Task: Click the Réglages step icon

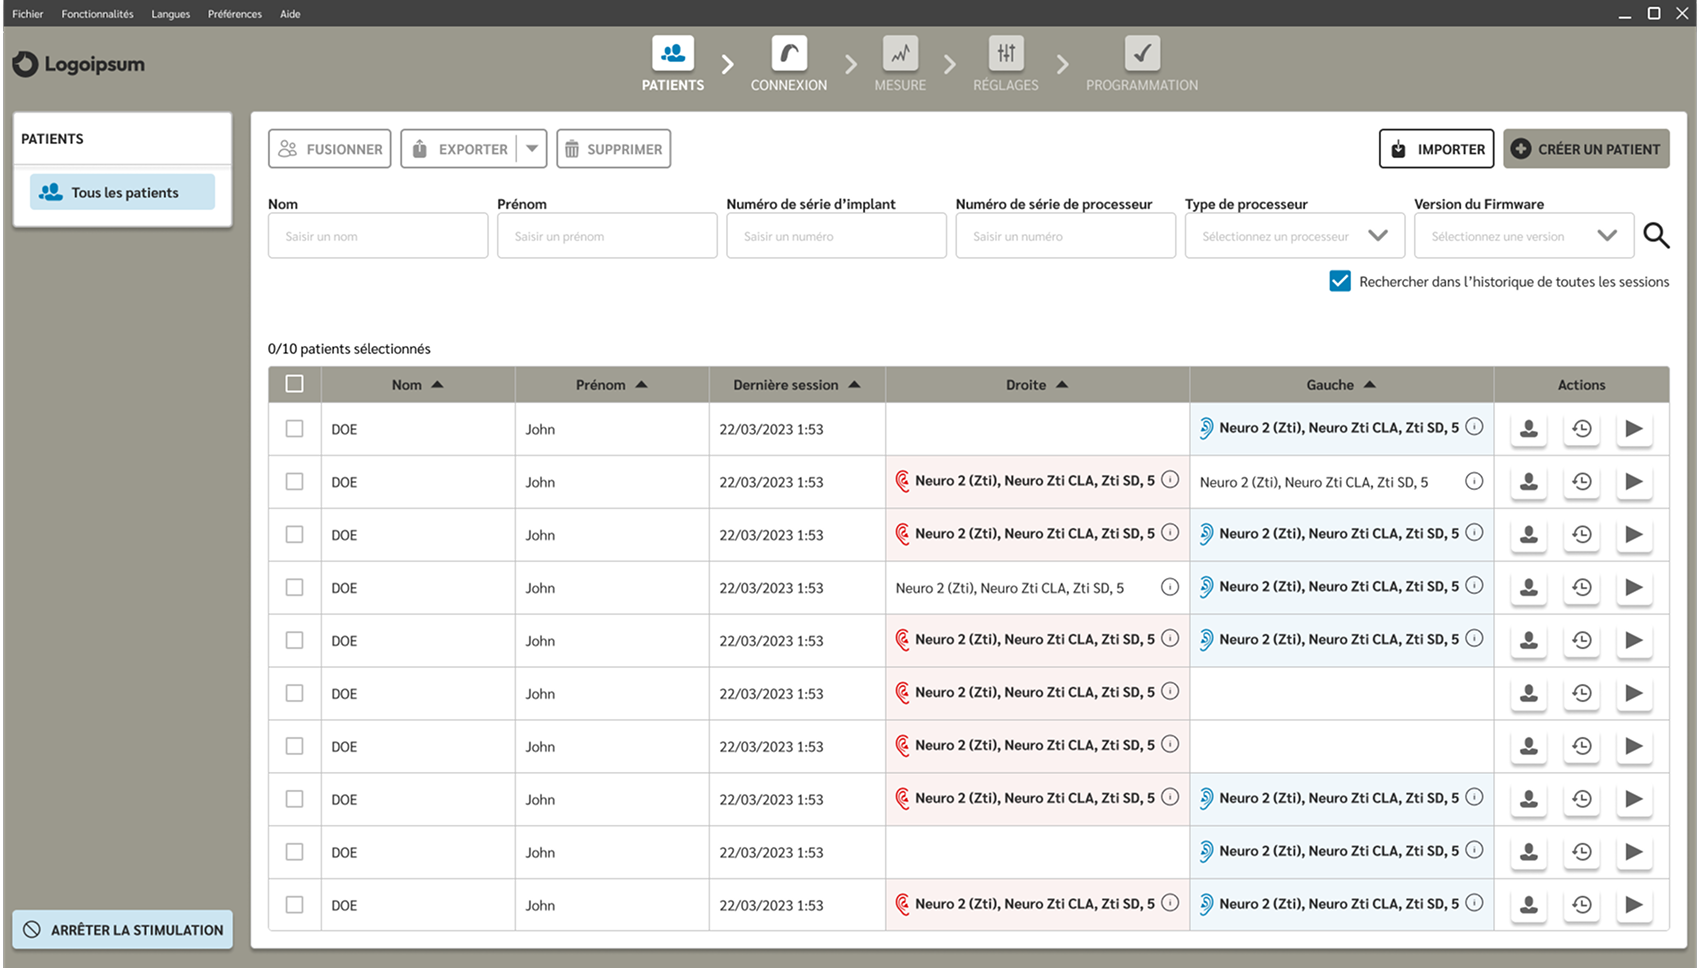Action: tap(1006, 53)
